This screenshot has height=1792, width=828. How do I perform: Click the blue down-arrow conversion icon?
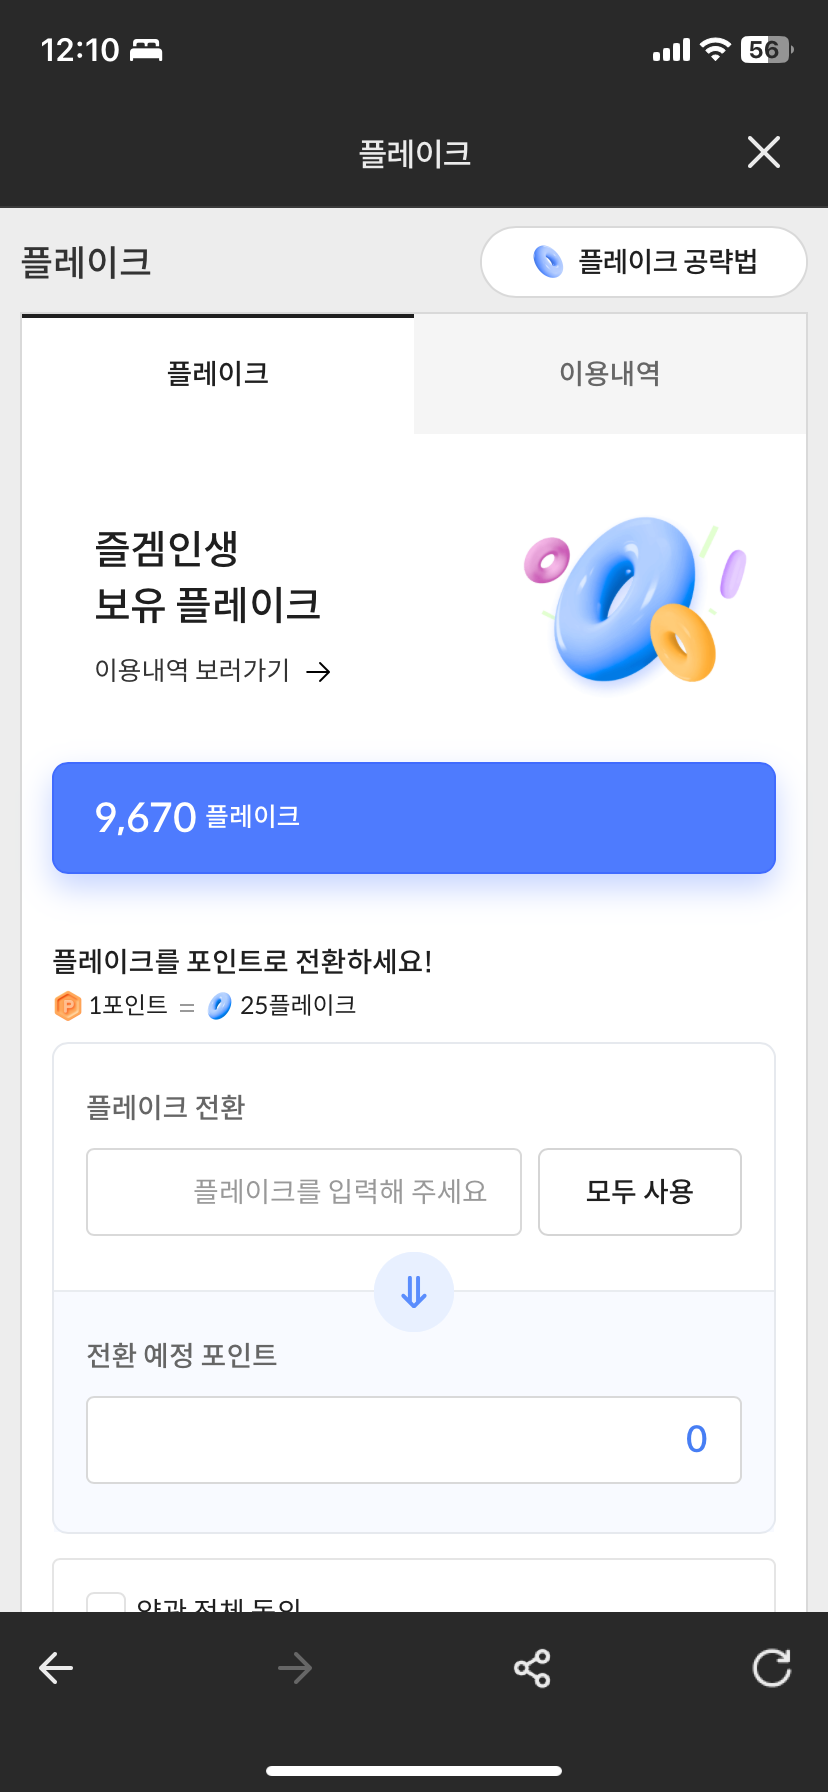(x=414, y=1292)
